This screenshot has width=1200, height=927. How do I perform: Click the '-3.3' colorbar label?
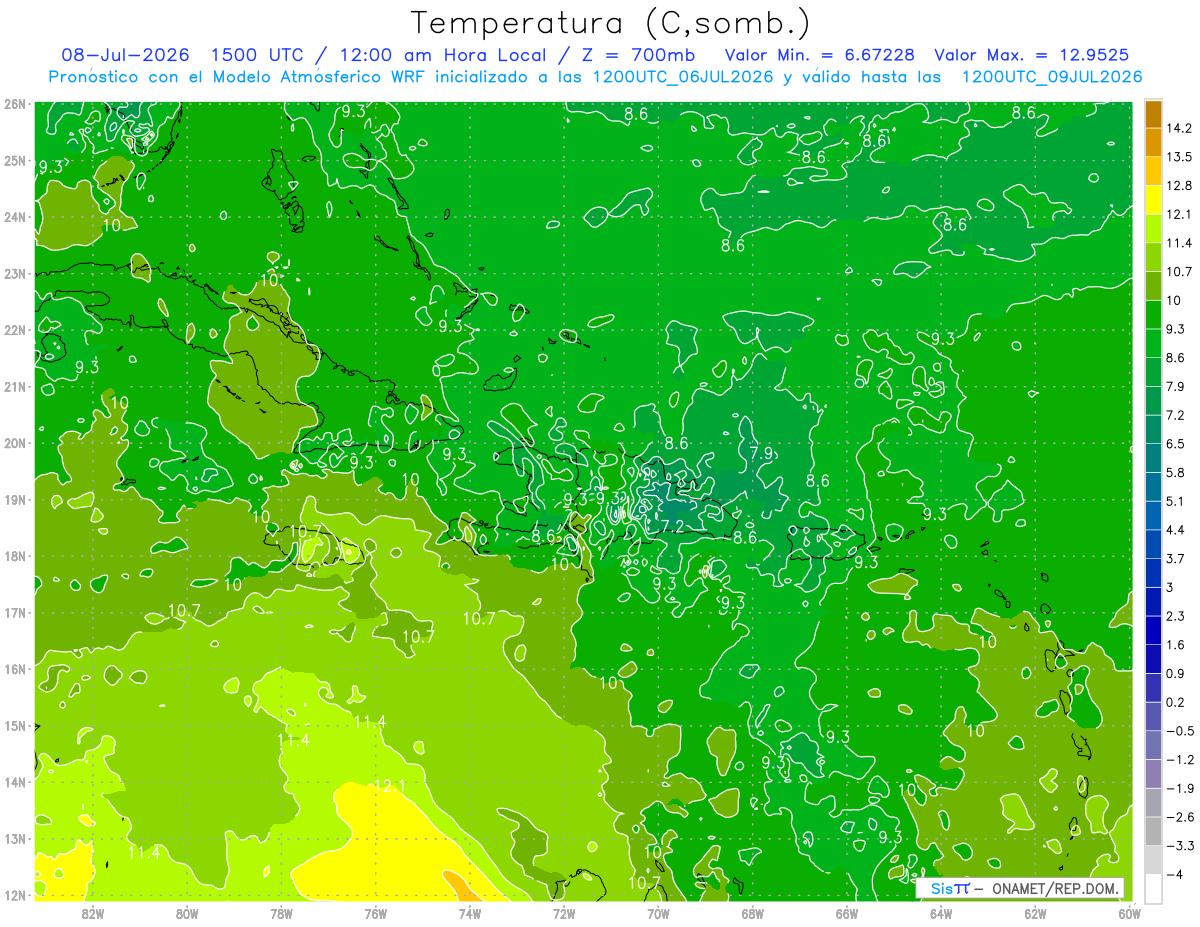click(1180, 846)
